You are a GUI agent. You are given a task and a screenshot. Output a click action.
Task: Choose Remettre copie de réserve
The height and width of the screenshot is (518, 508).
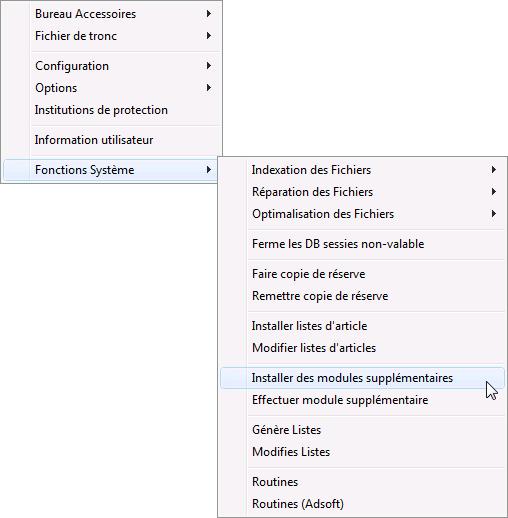[362, 296]
